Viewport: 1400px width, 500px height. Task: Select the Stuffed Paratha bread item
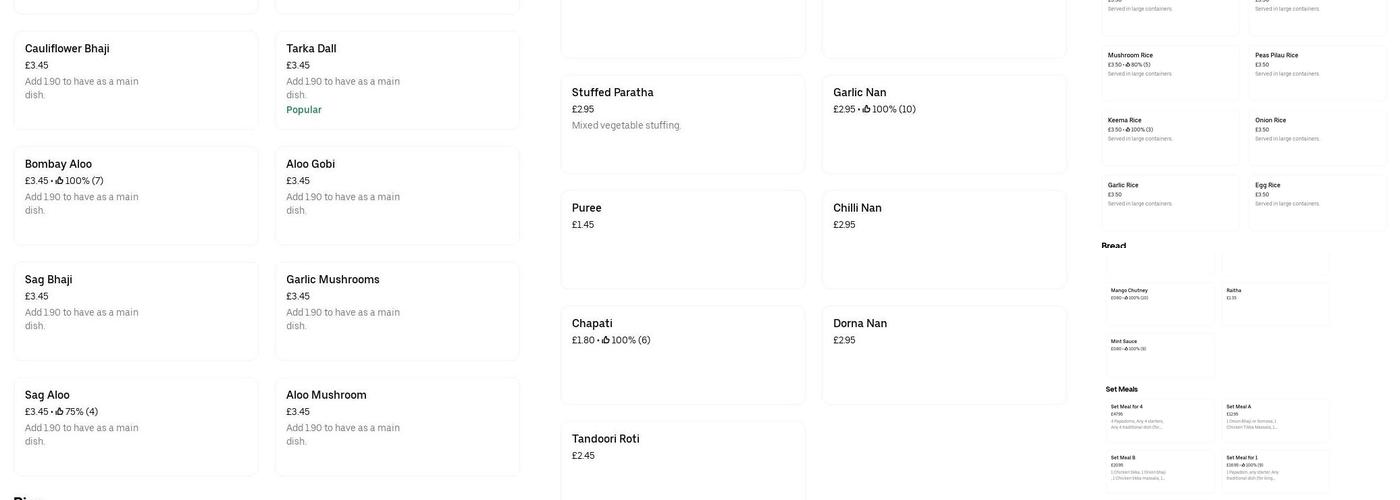point(682,124)
